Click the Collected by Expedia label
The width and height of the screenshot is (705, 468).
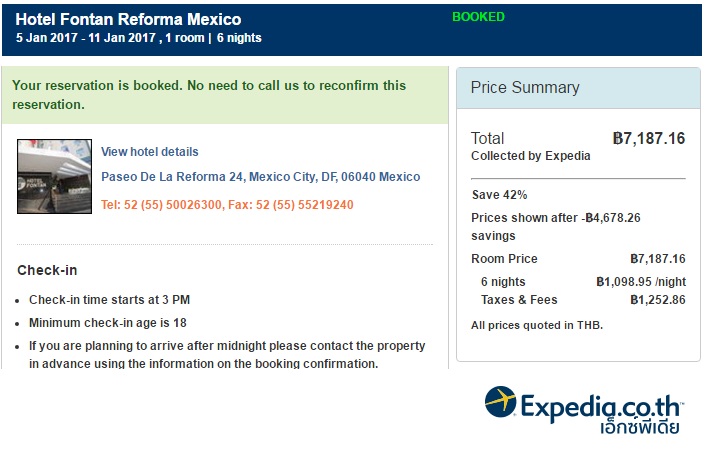(530, 156)
